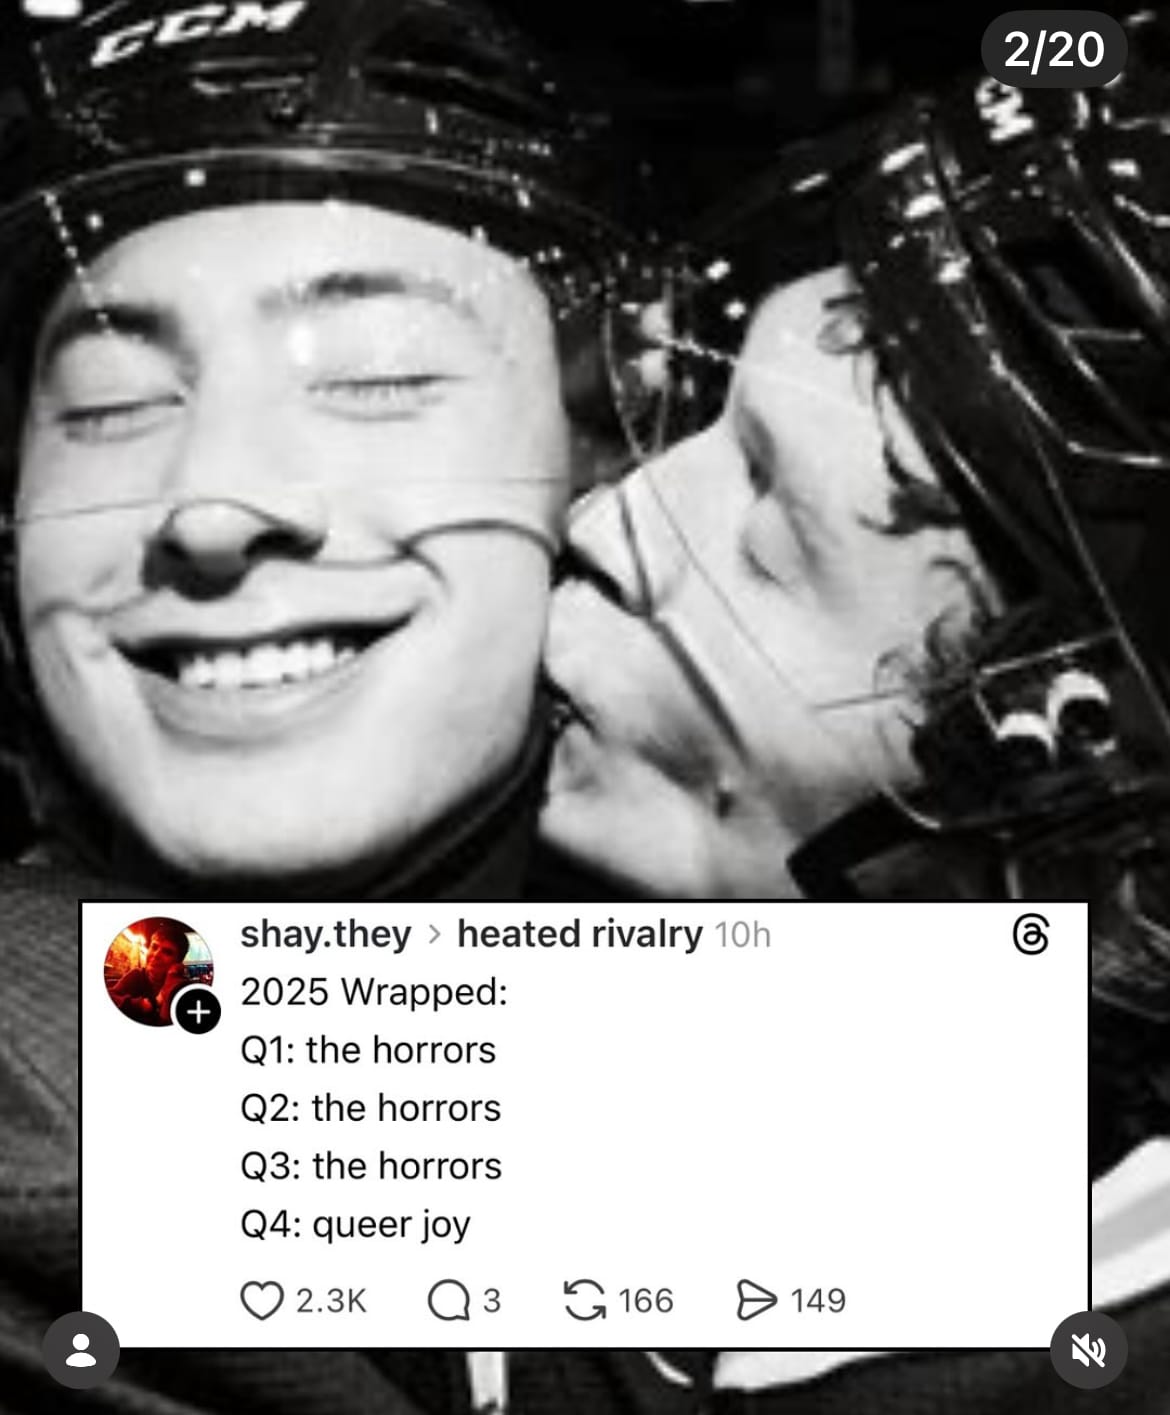Click the 2/20 slide counter badge

(1054, 49)
